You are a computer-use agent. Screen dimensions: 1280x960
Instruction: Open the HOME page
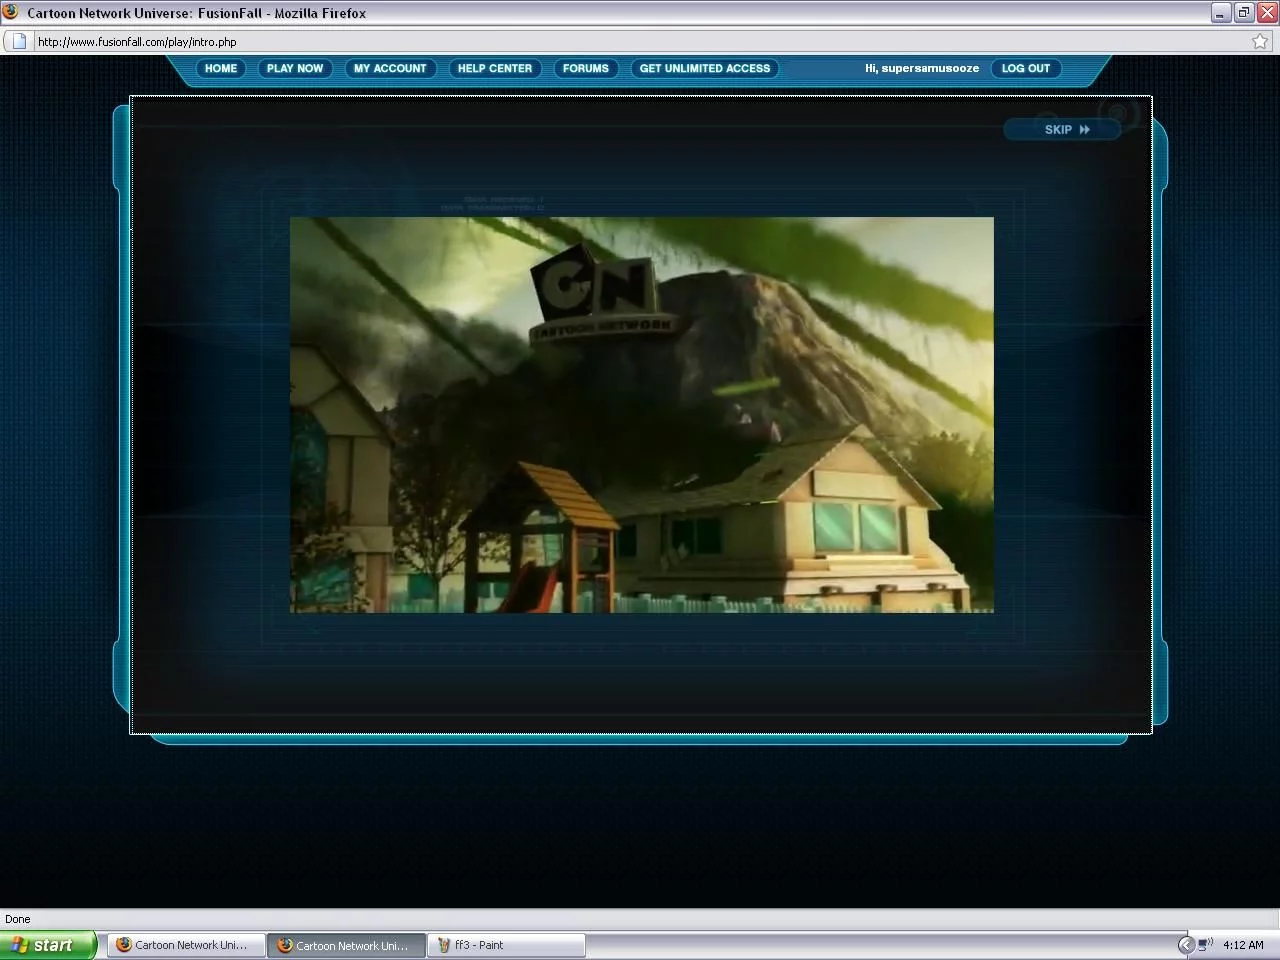coord(220,68)
